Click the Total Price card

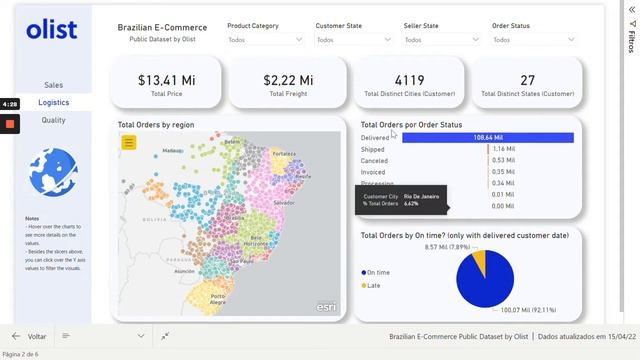167,83
